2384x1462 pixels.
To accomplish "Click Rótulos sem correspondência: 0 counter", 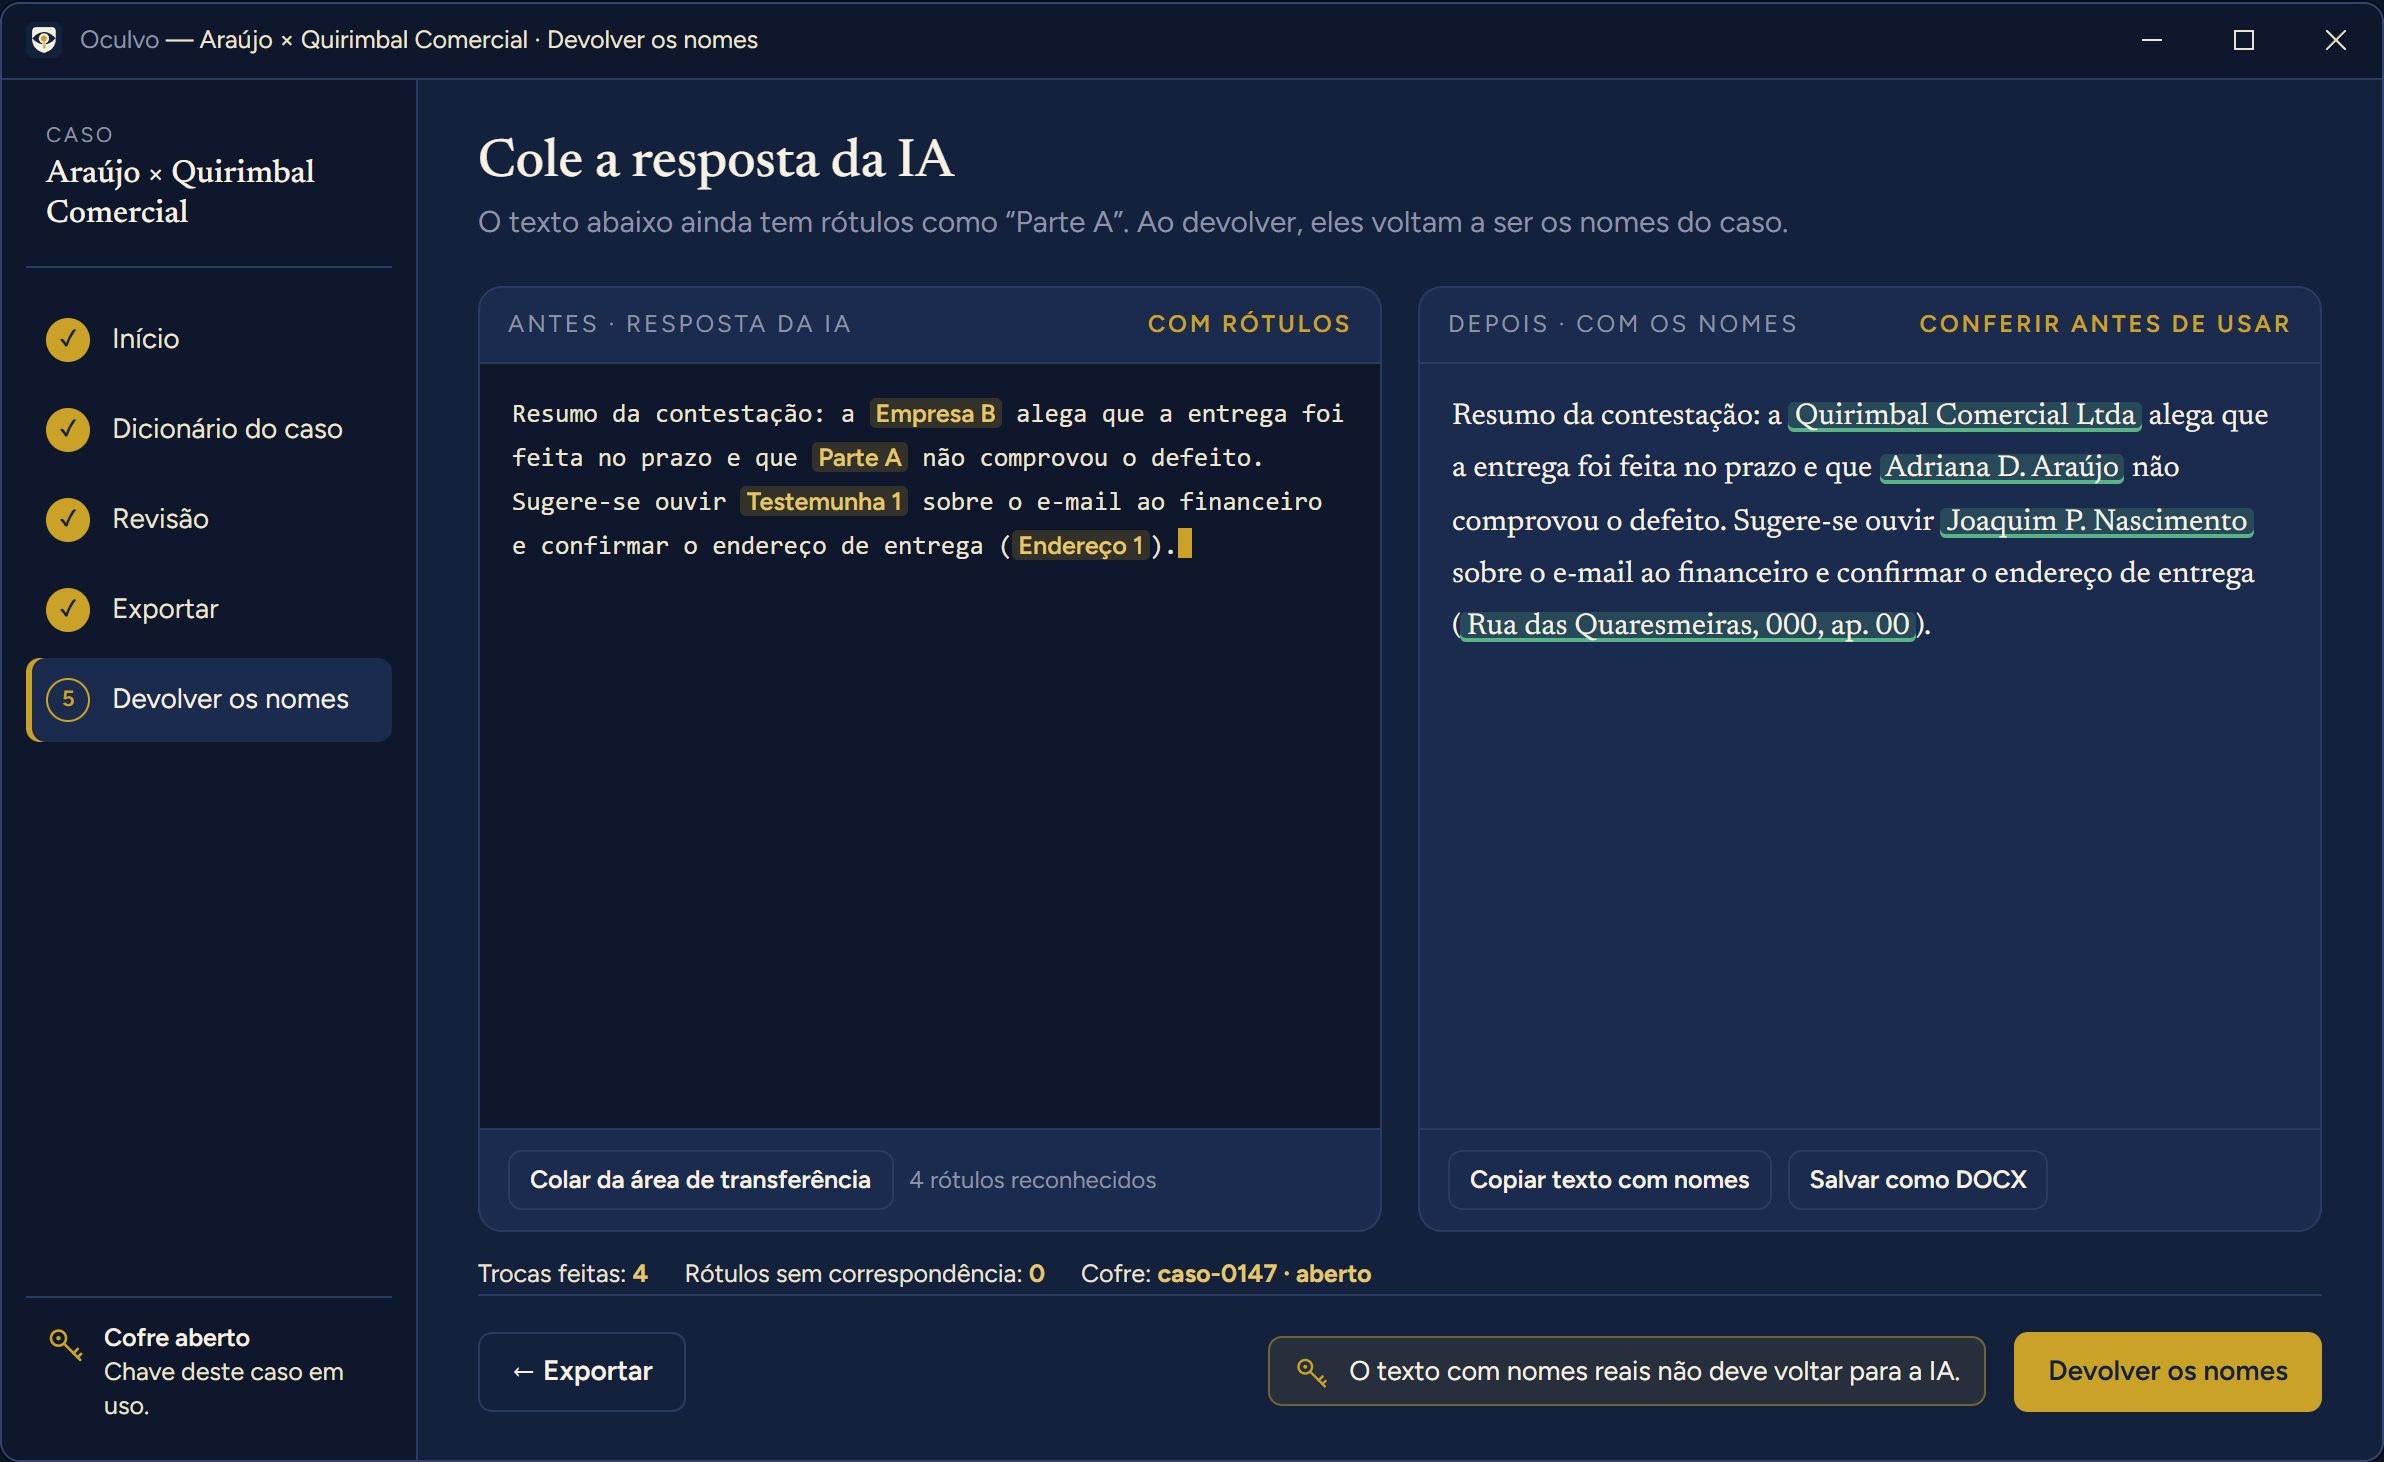I will click(x=865, y=1273).
